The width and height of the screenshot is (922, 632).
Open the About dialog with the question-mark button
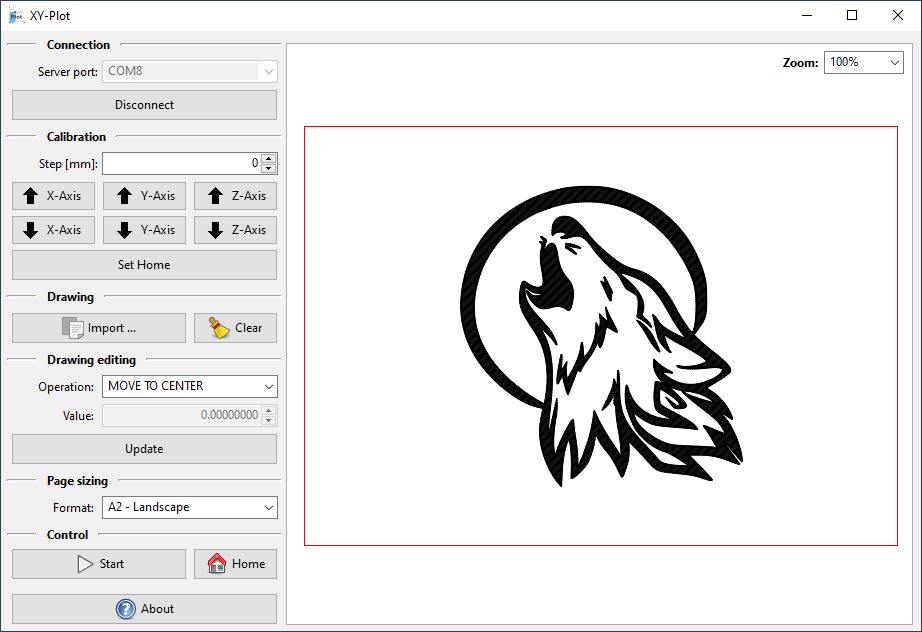[144, 609]
